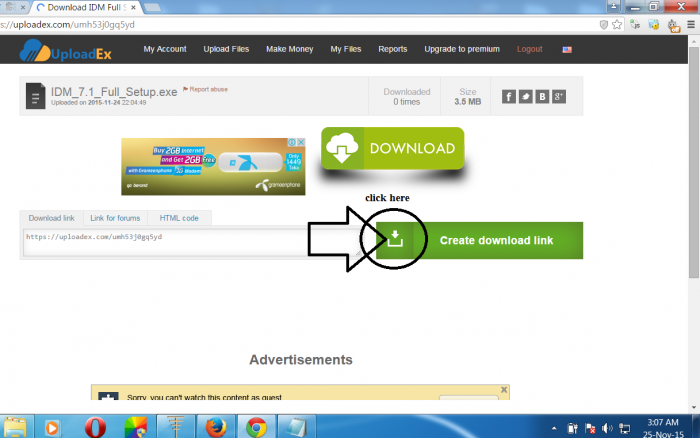Click the face extension icon in toolbar

[654, 25]
